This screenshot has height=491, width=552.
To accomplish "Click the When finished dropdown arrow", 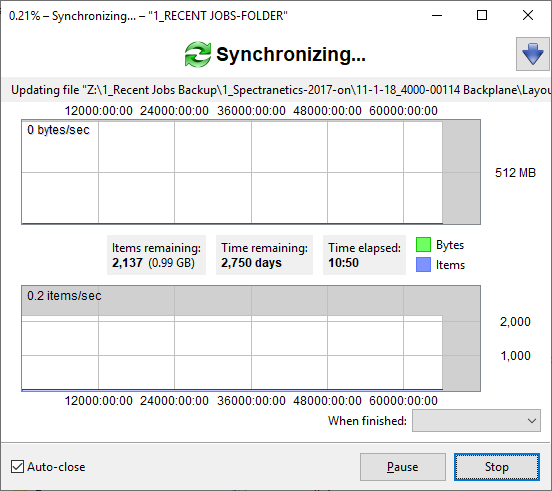I will pyautogui.click(x=532, y=421).
